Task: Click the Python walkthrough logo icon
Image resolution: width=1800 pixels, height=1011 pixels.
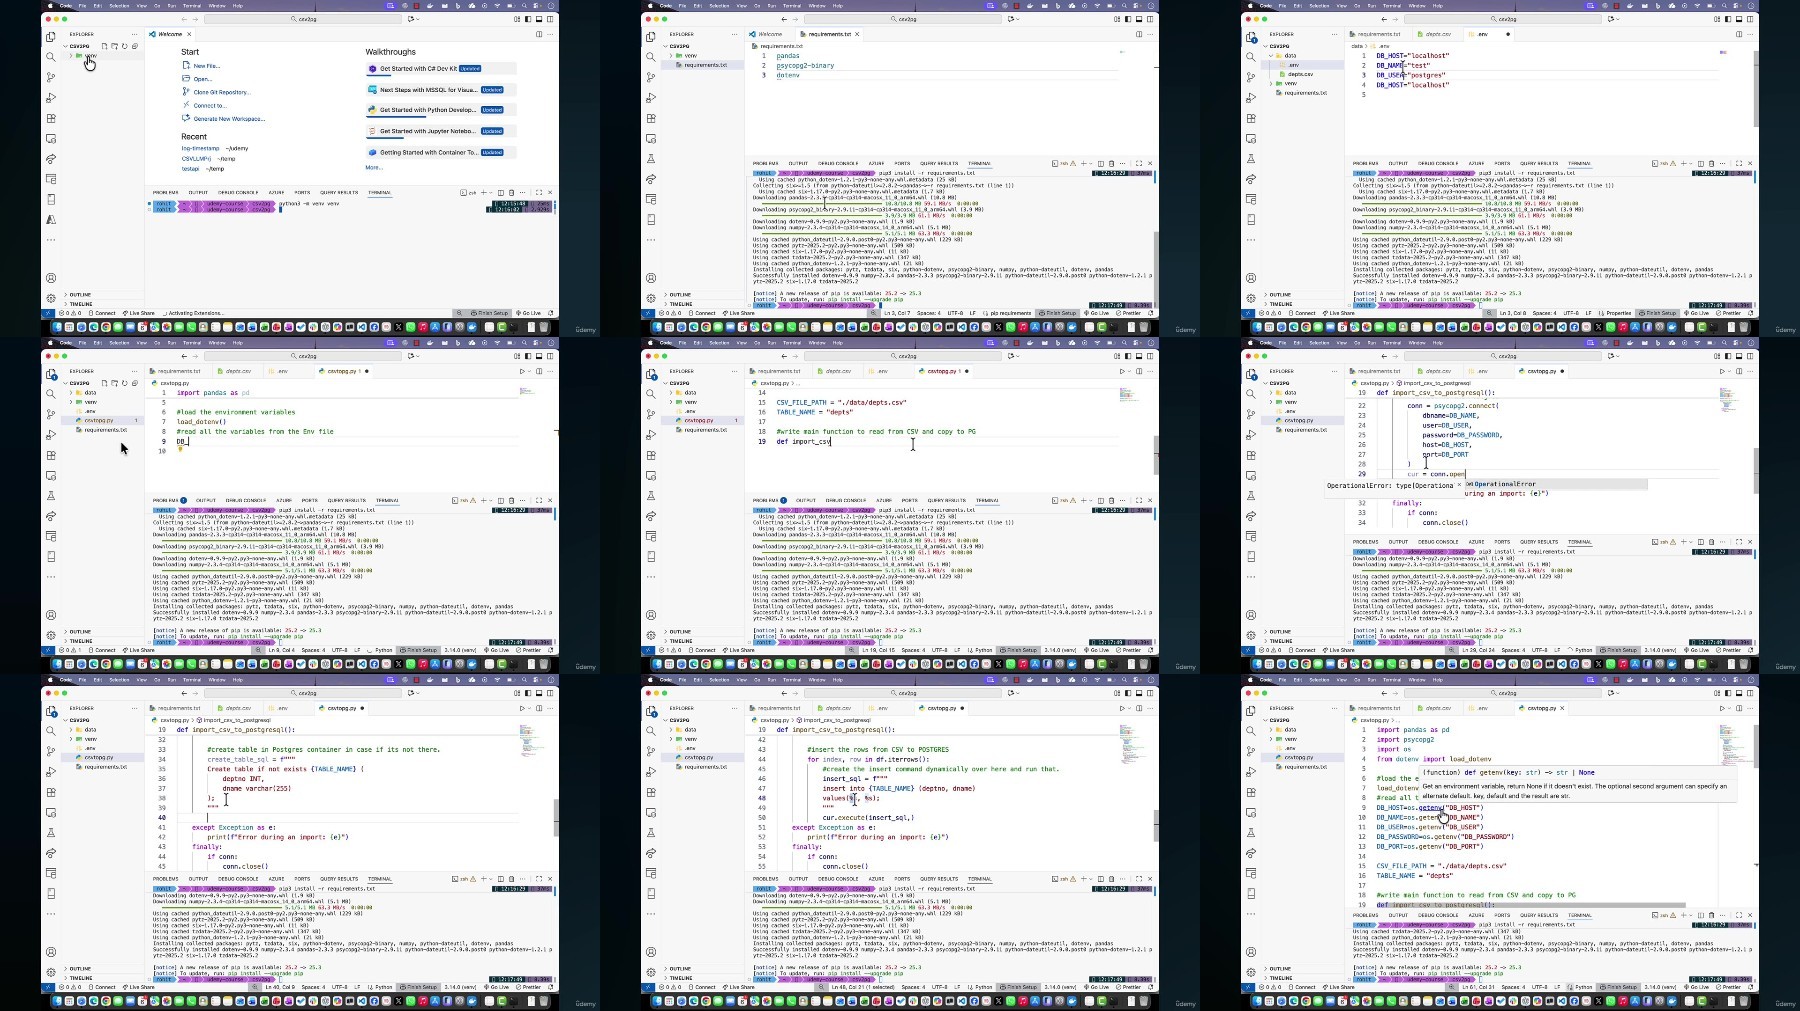Action: 372,110
